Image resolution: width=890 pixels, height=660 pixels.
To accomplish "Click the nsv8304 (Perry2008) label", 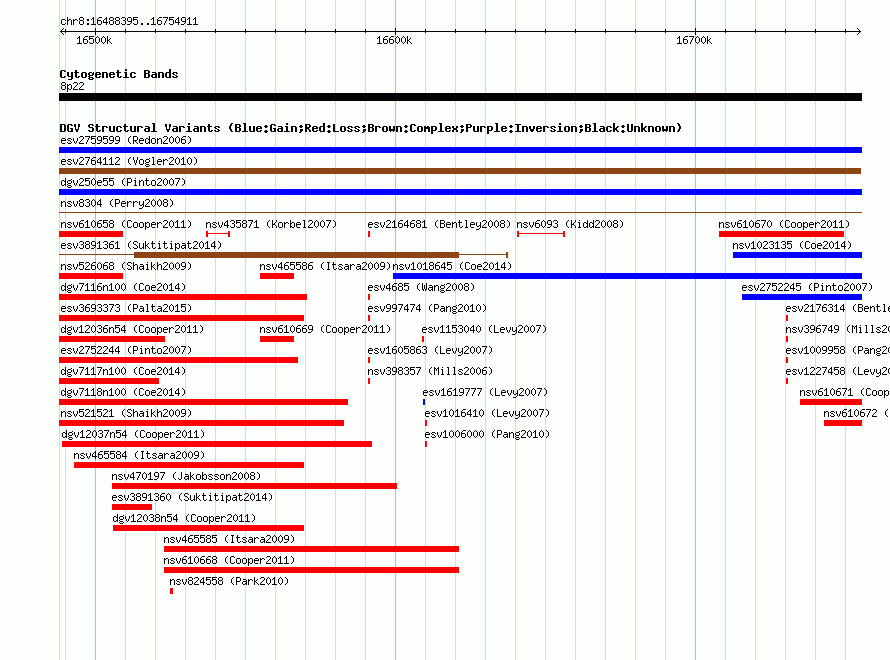I will [x=117, y=203].
